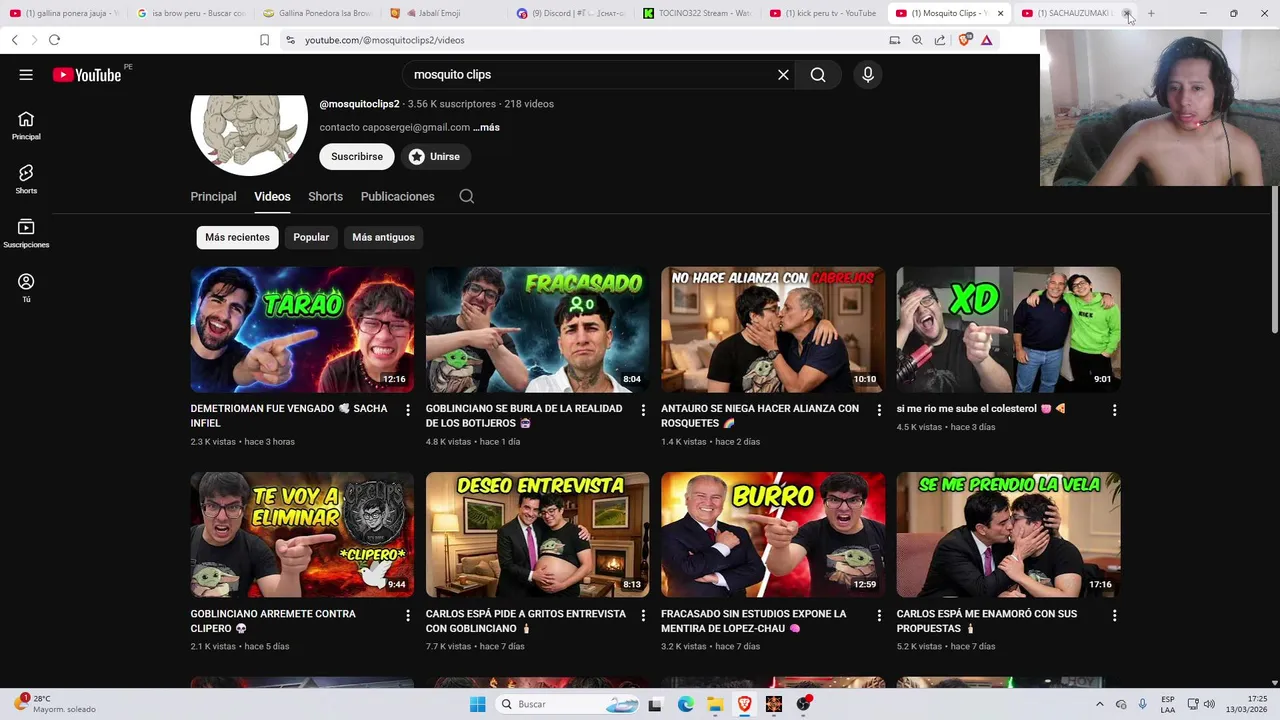
Task: Play the TARAO thumbnail video
Action: tap(302, 330)
